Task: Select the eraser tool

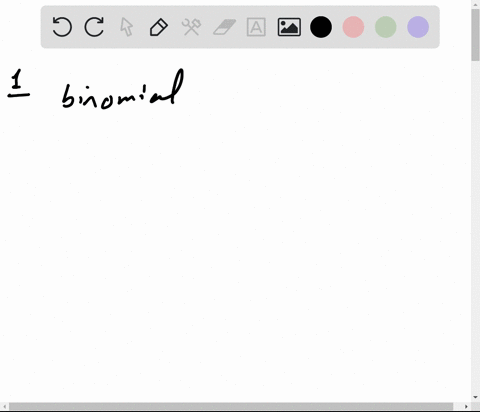Action: pyautogui.click(x=224, y=27)
